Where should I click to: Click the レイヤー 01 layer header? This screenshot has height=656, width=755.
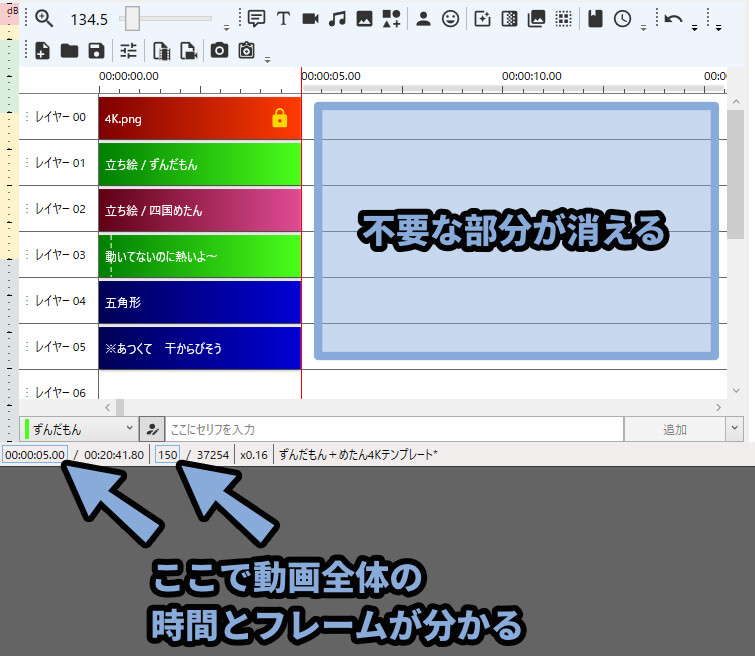click(59, 163)
